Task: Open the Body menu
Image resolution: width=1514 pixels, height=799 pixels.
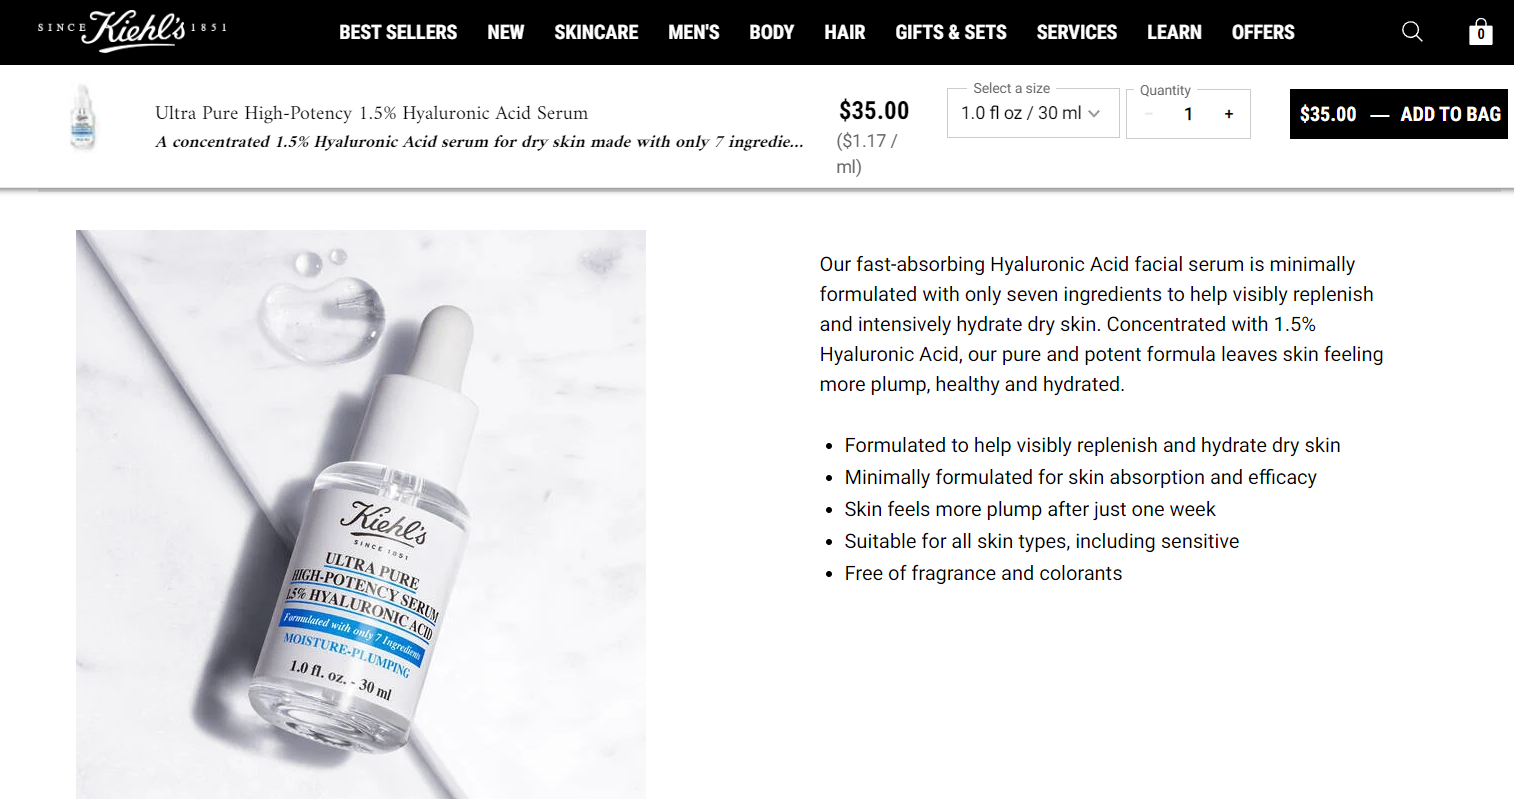Action: [x=772, y=32]
